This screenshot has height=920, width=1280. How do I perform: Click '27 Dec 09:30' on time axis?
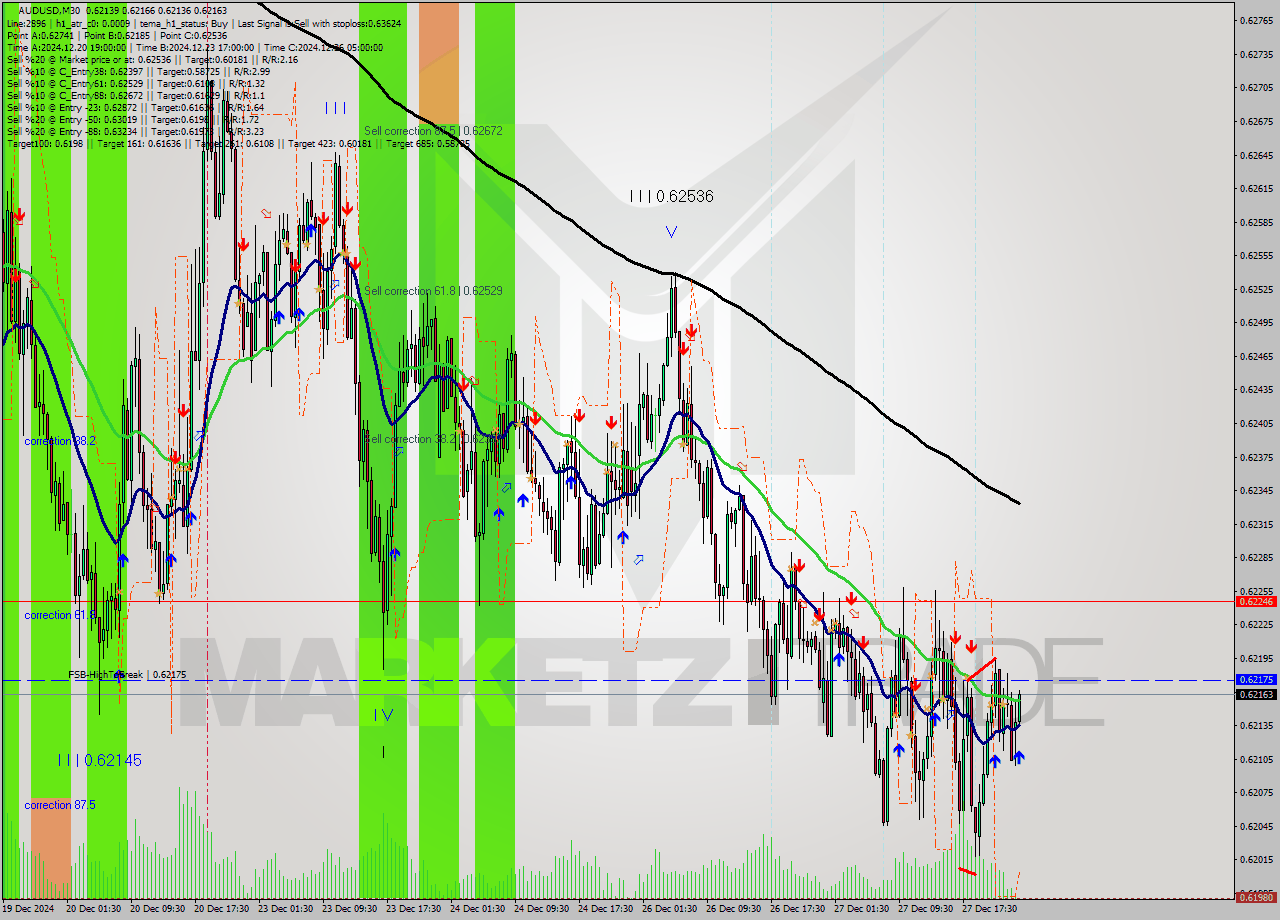925,909
